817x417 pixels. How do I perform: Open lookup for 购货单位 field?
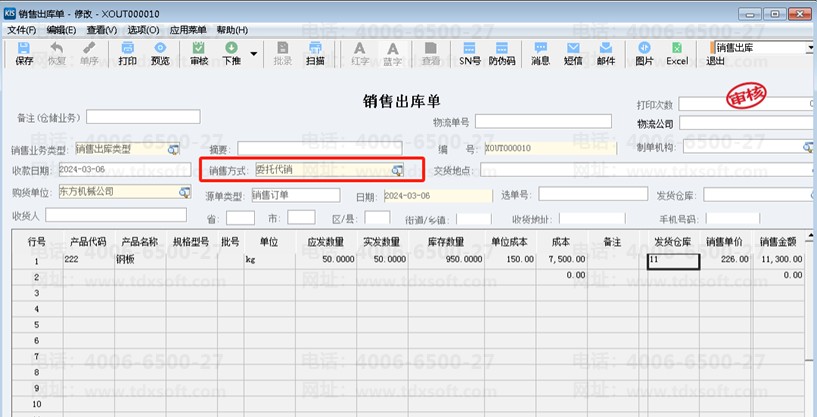pyautogui.click(x=185, y=192)
